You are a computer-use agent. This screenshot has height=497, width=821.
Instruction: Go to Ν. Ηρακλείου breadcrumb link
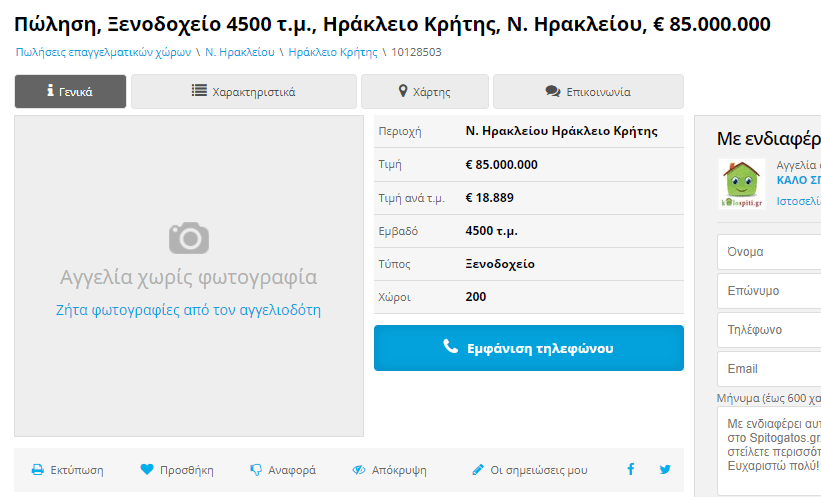coord(242,51)
